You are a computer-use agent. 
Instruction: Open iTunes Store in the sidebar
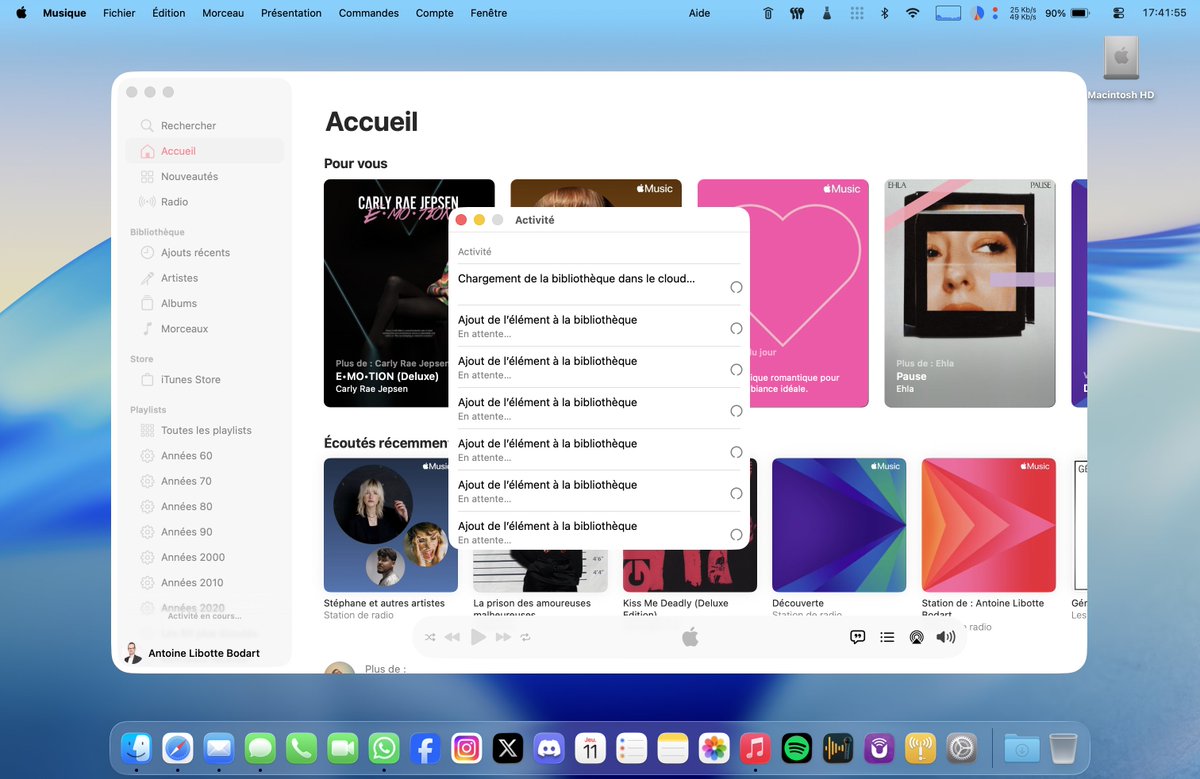point(205,380)
